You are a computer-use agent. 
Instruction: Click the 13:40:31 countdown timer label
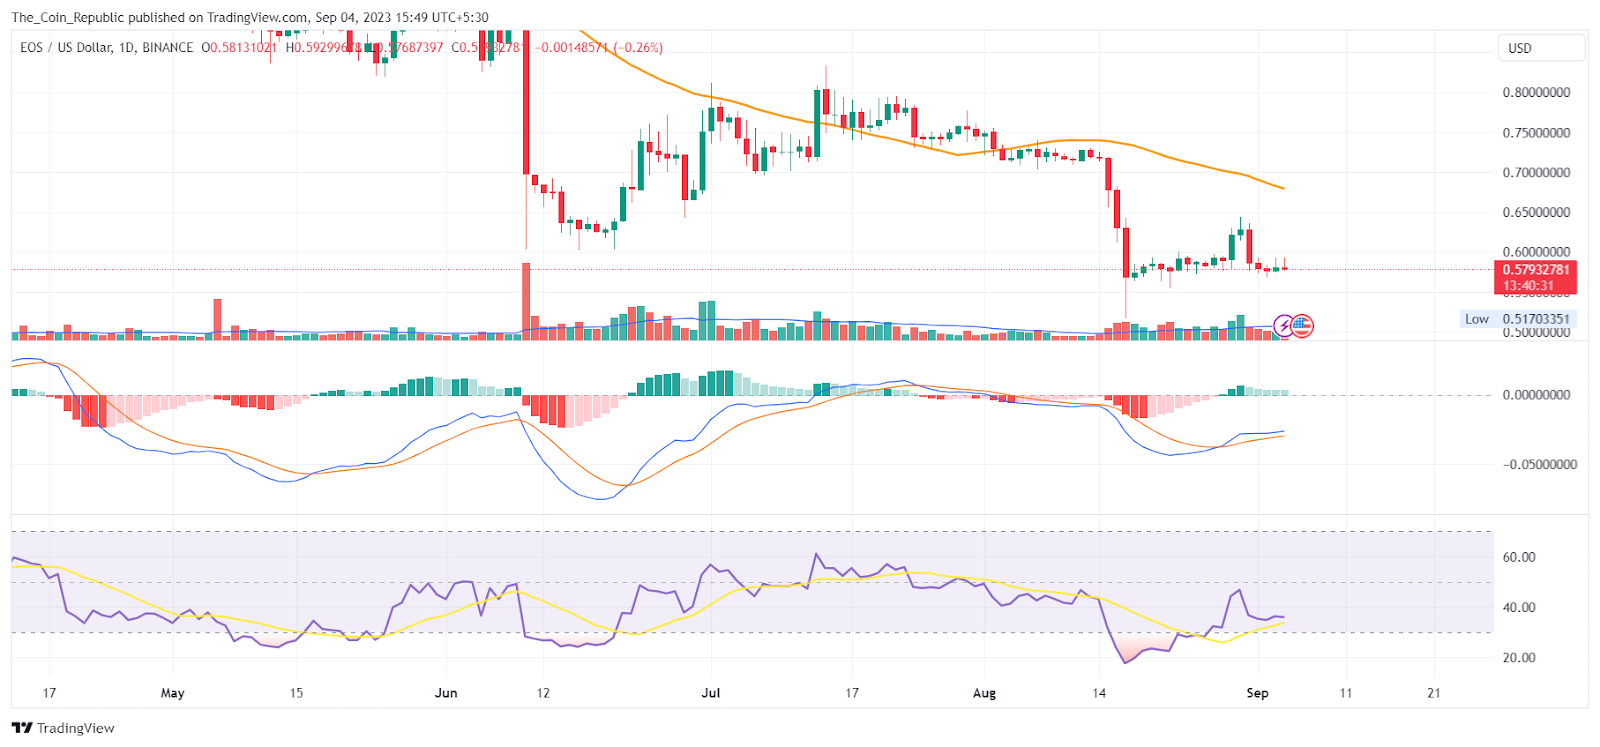[x=1529, y=286]
